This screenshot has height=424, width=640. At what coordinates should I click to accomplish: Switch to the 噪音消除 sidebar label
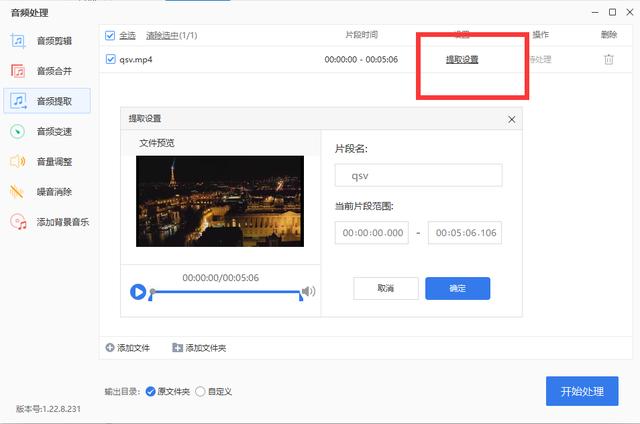54,192
